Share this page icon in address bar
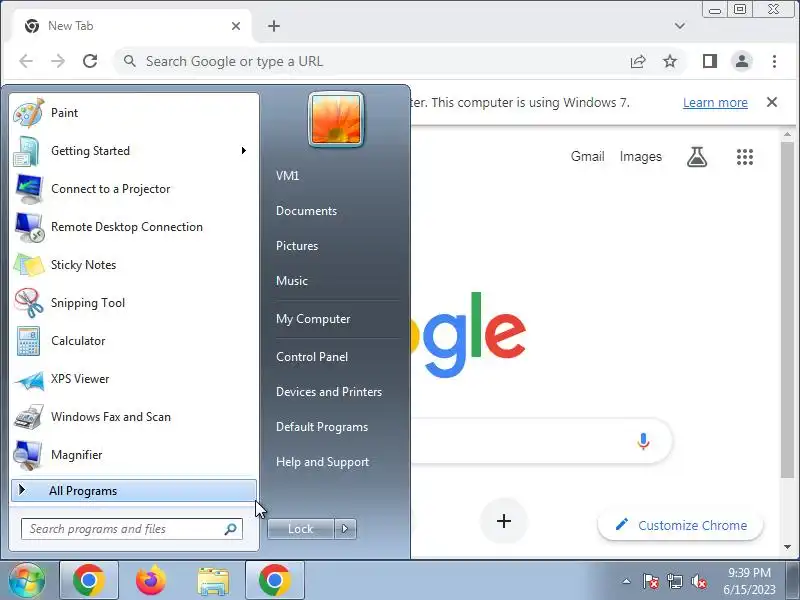Viewport: 800px width, 600px height. [x=638, y=61]
